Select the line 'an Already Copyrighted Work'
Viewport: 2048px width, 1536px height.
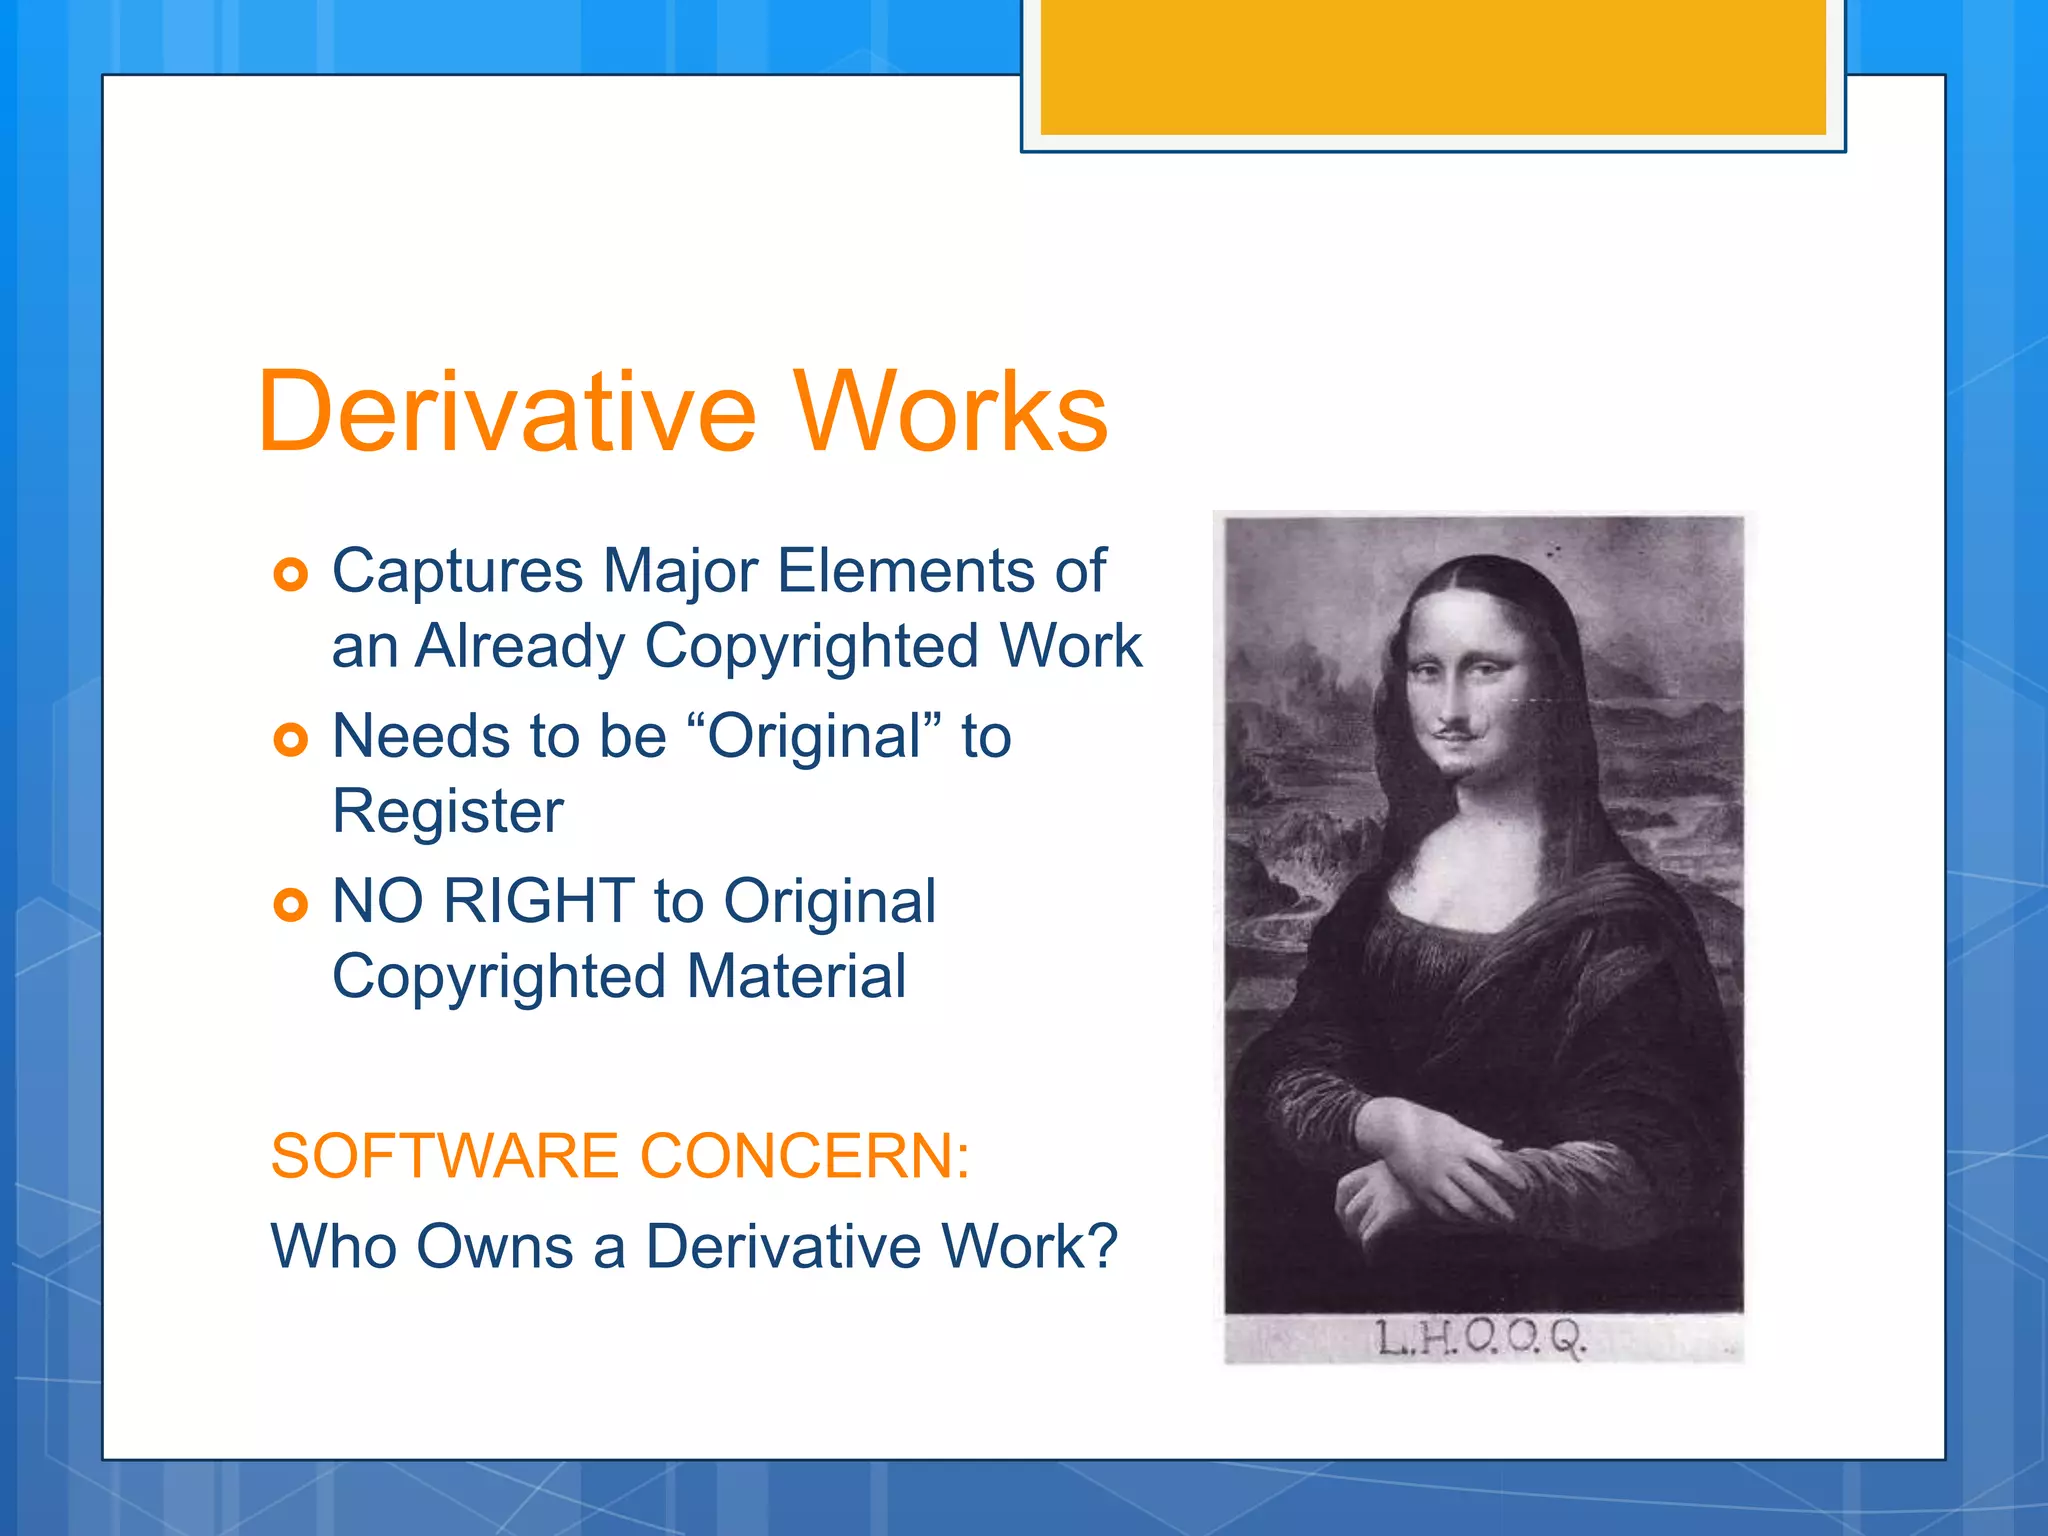click(736, 646)
